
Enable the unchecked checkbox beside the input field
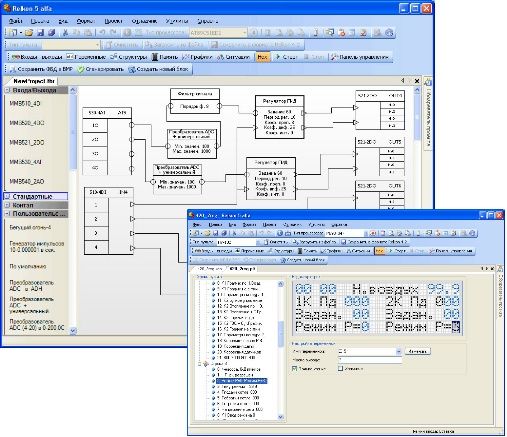pos(340,368)
